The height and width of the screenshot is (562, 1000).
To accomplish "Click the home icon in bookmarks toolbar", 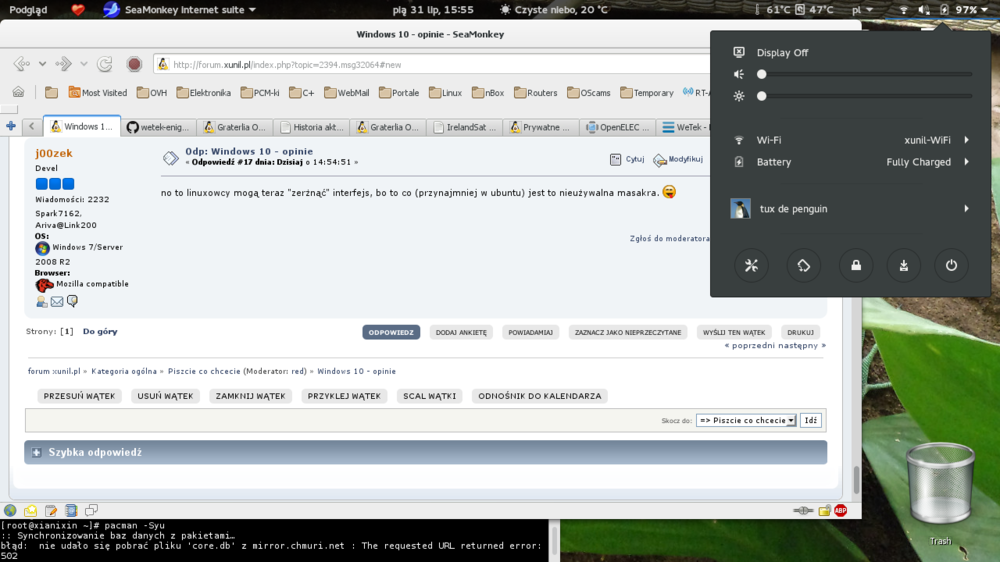I will (x=18, y=92).
